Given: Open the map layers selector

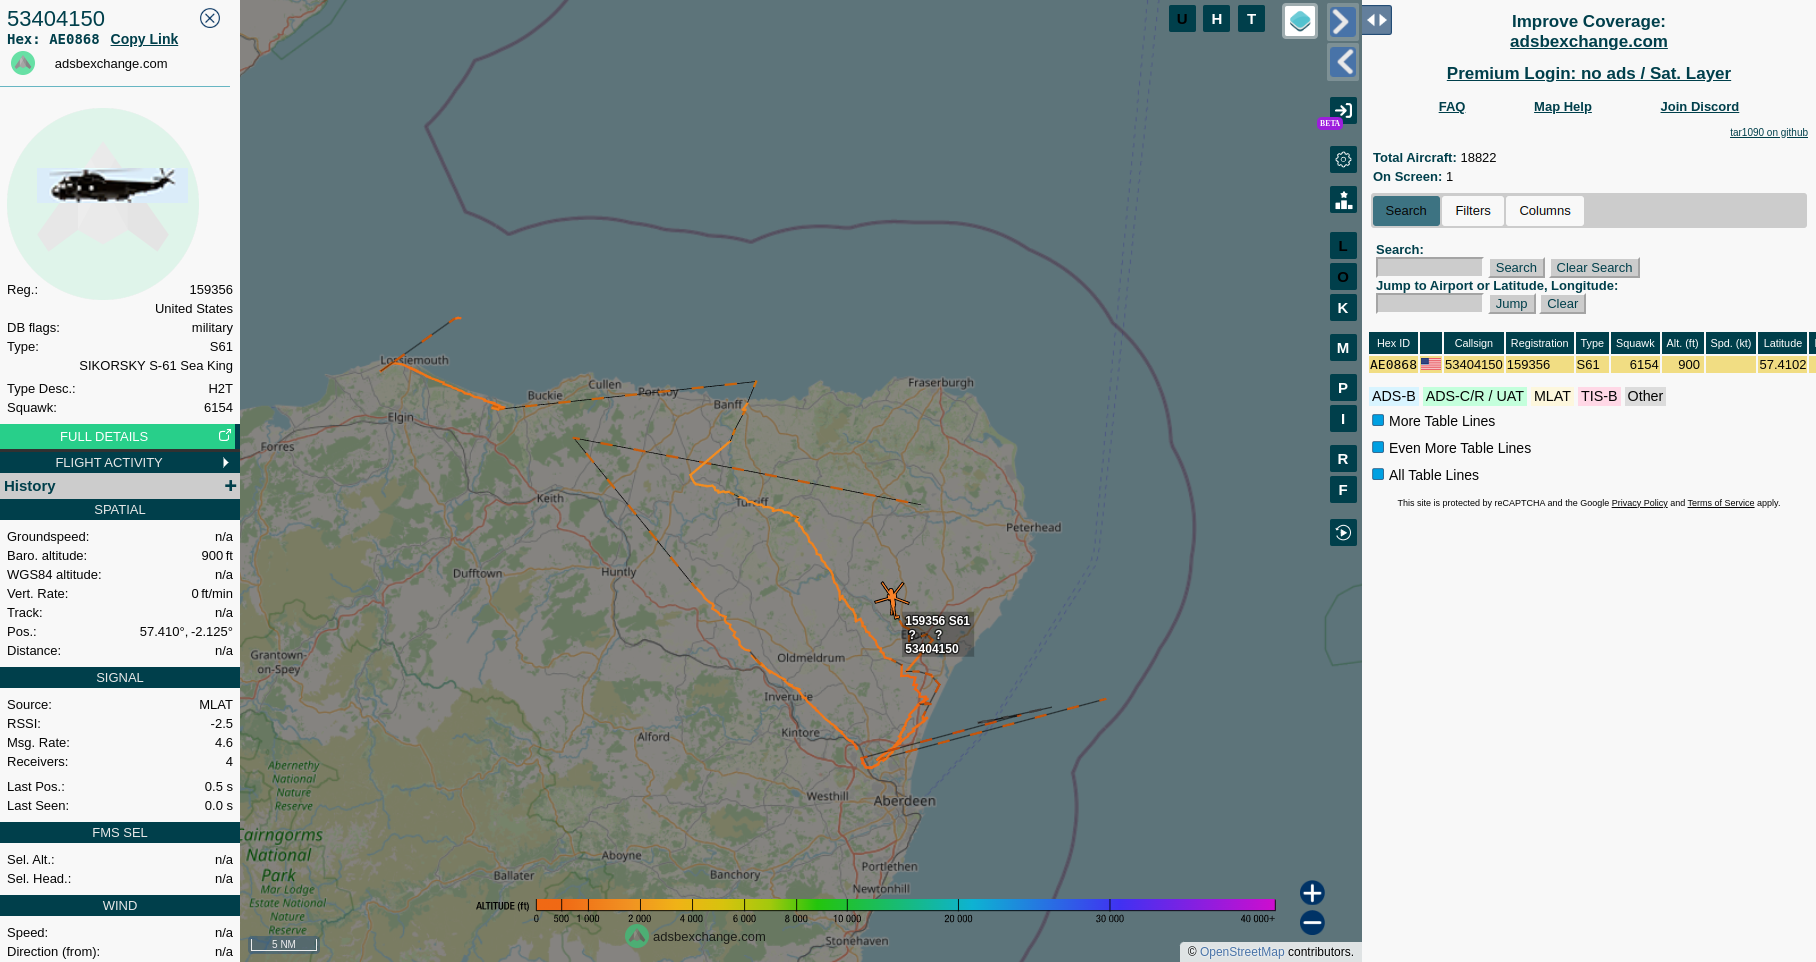Looking at the screenshot, I should point(1300,21).
